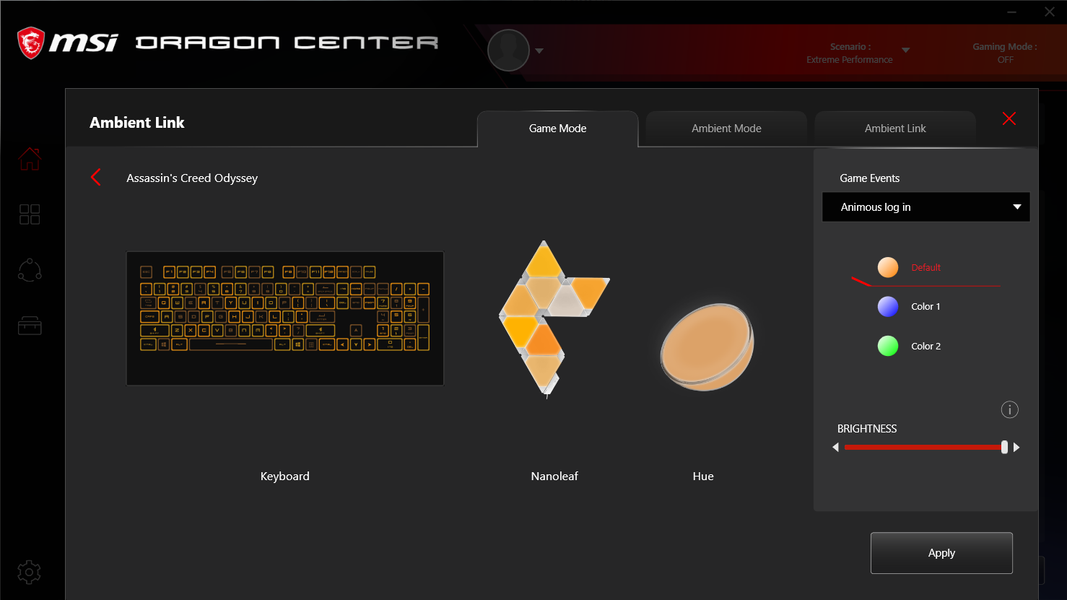Open the Home sidebar icon
1067x600 pixels.
coord(29,159)
